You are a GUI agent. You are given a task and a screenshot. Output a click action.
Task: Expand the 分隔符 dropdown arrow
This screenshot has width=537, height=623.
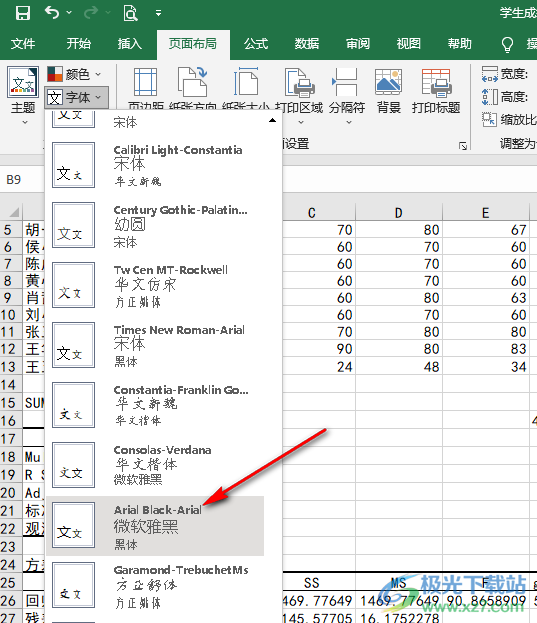[349, 122]
